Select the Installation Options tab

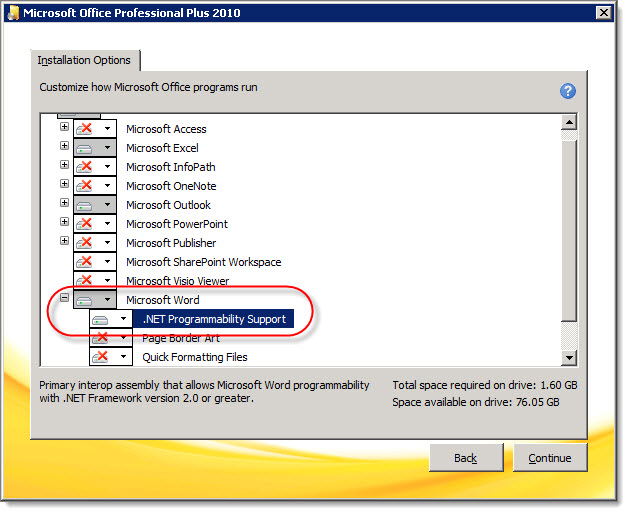[x=84, y=60]
